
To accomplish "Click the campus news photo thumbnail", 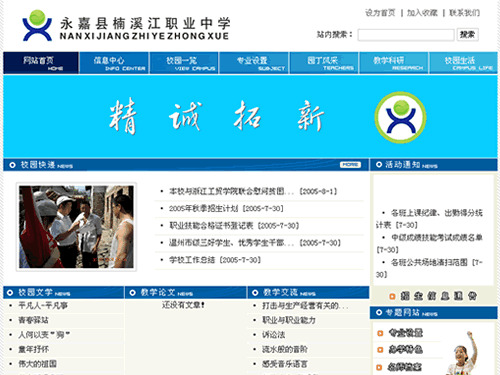I will [x=76, y=227].
